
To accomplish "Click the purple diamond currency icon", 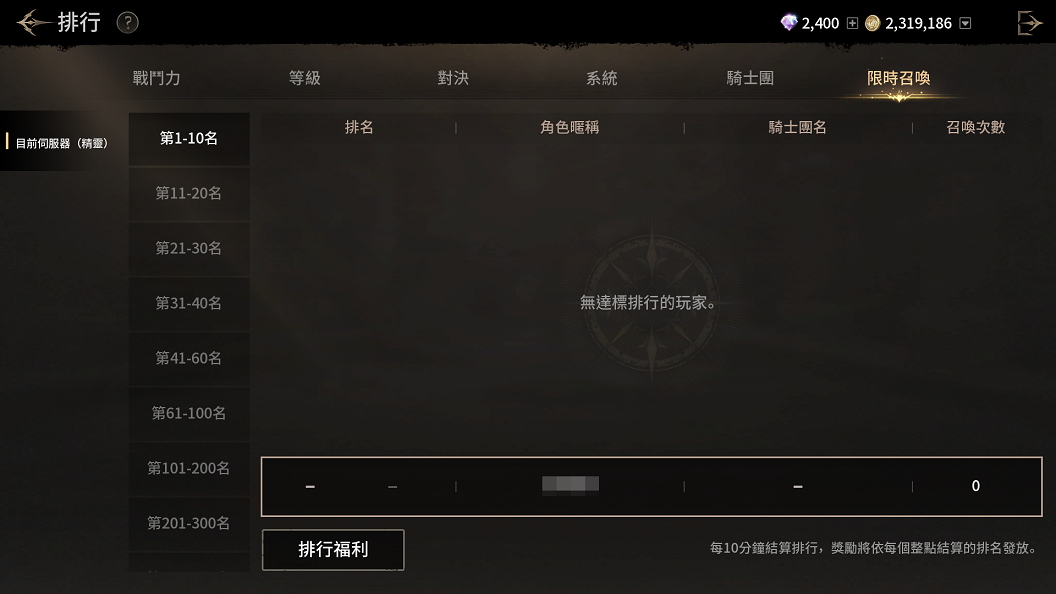I will [789, 23].
